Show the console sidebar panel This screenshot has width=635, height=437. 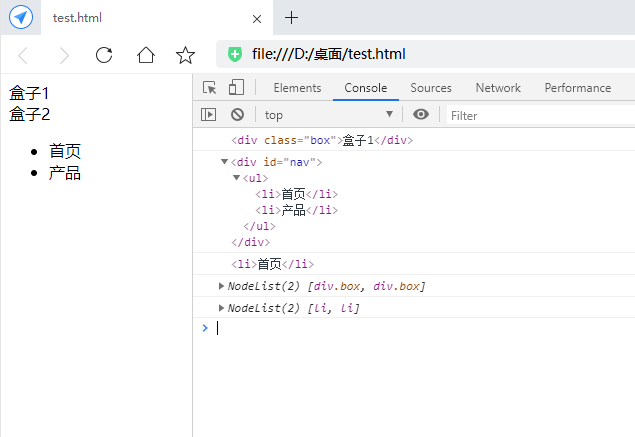pos(209,115)
